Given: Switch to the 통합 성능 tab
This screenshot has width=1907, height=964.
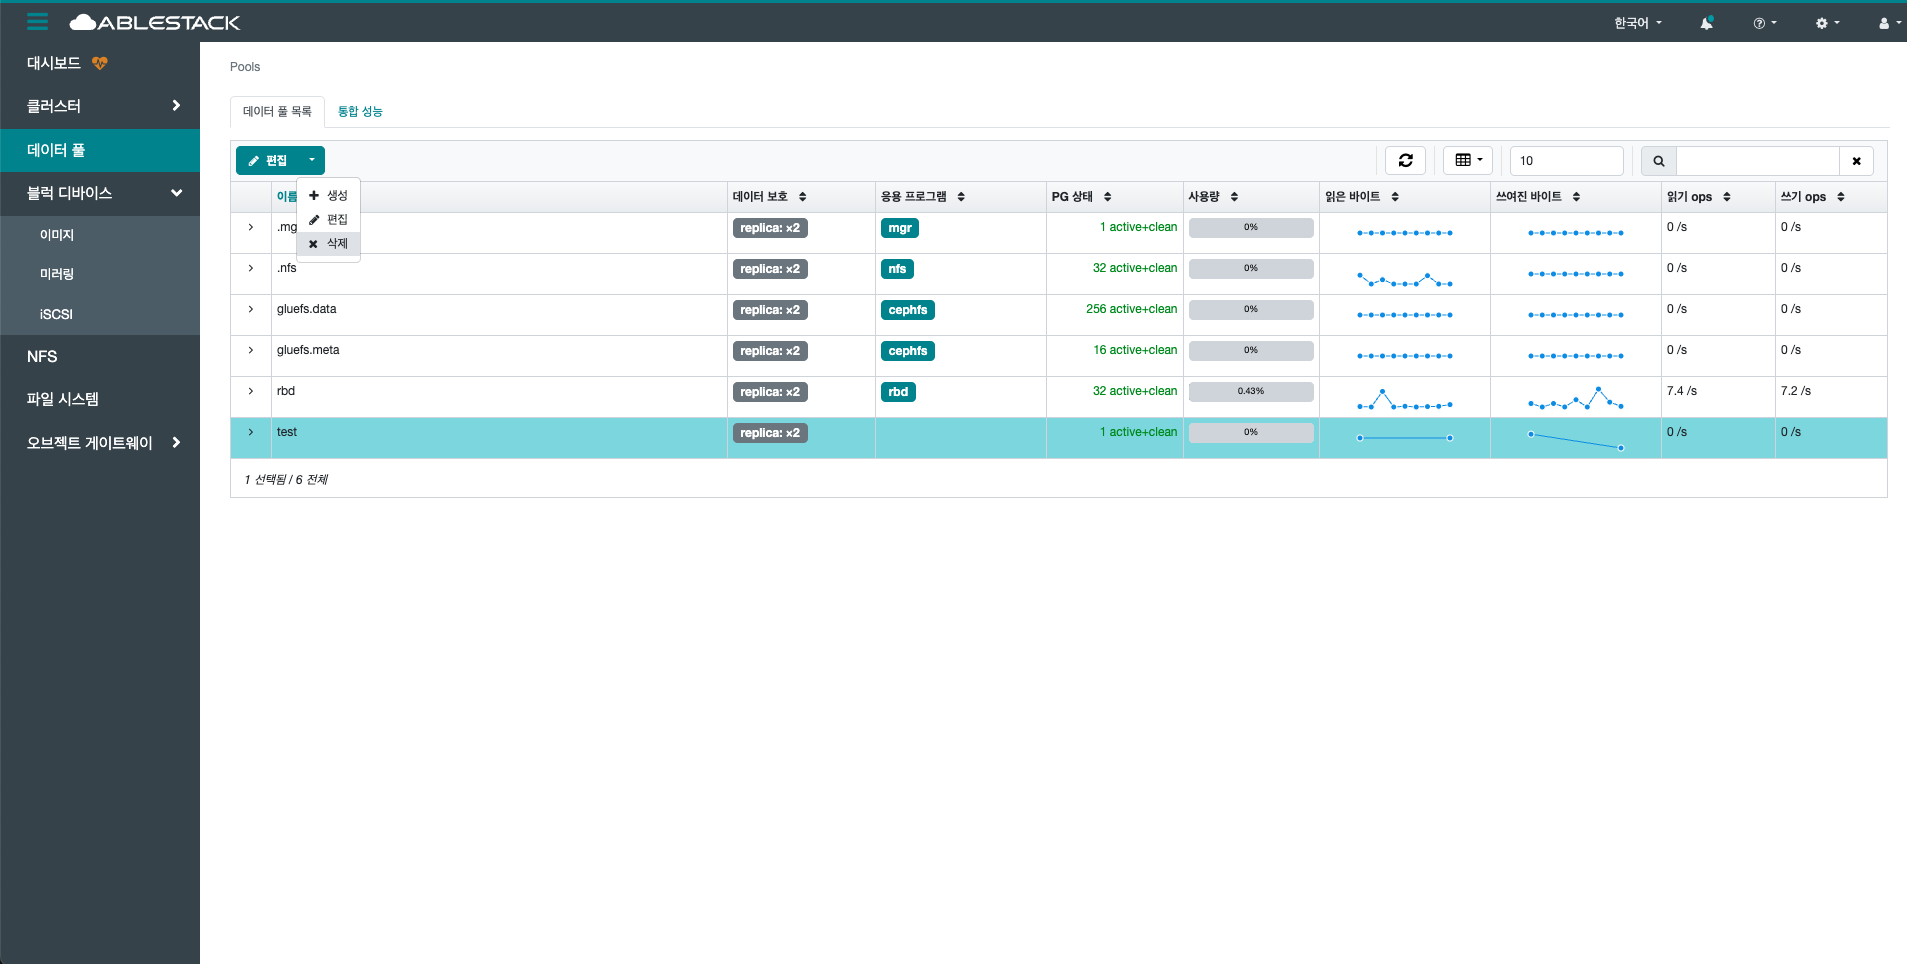Looking at the screenshot, I should tap(360, 112).
